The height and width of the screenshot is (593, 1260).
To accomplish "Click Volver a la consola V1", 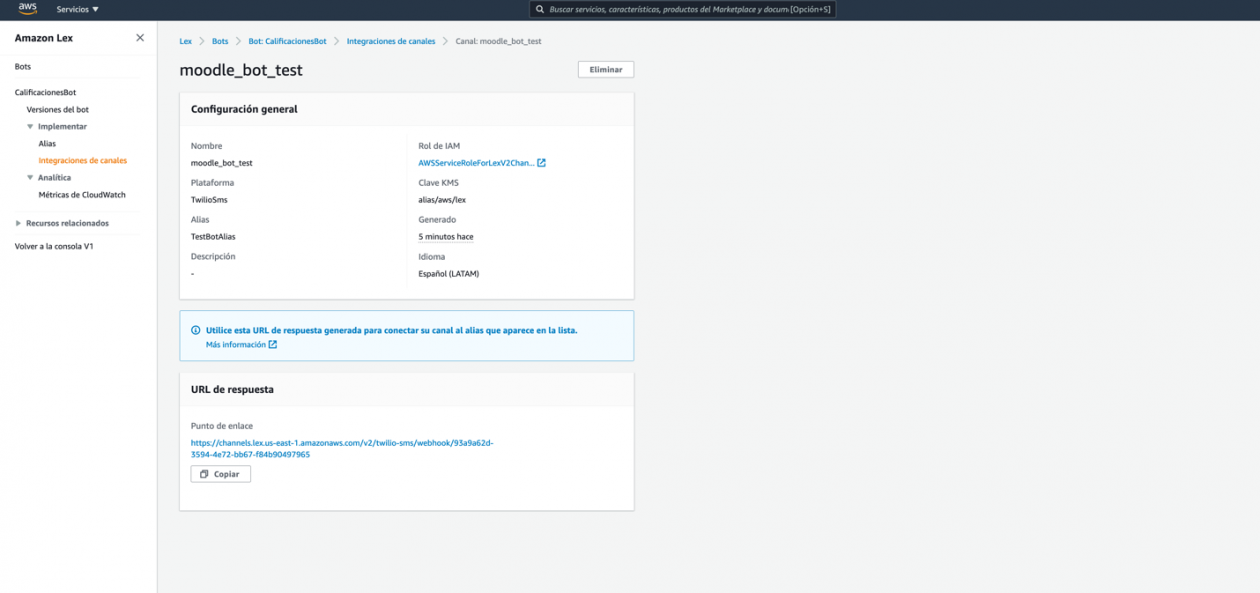I will point(54,246).
